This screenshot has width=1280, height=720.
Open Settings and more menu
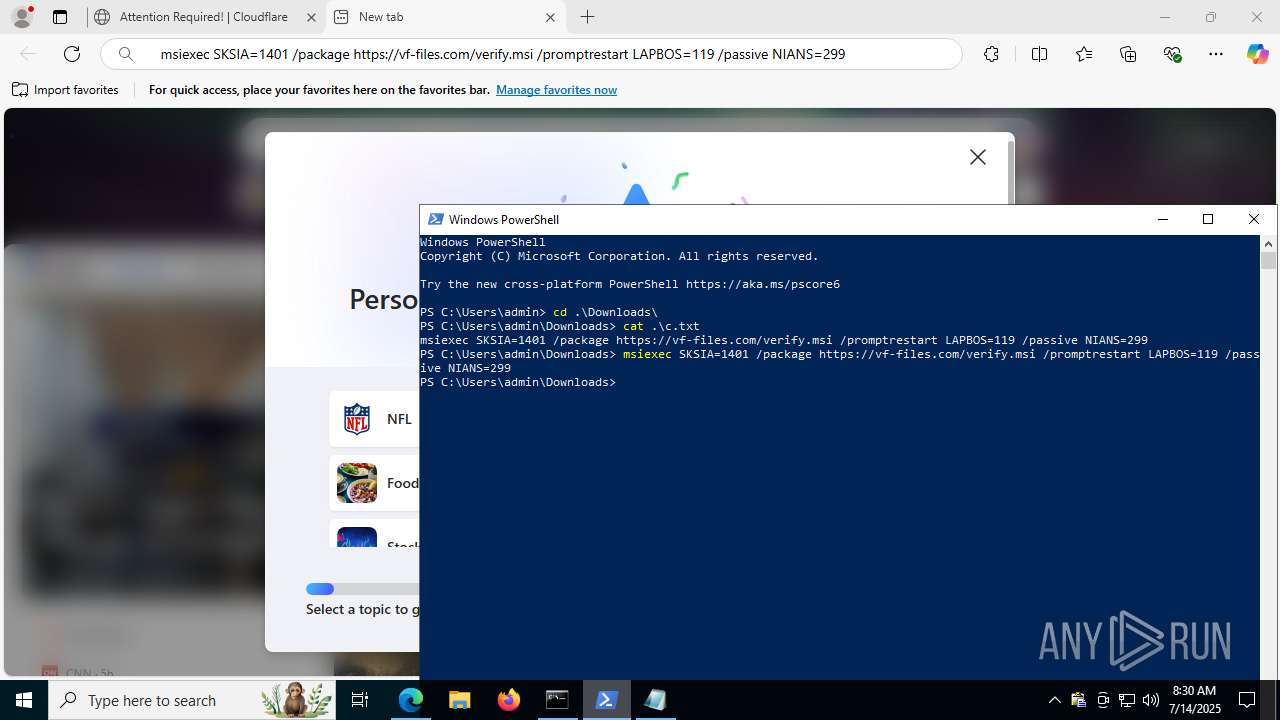click(1216, 54)
